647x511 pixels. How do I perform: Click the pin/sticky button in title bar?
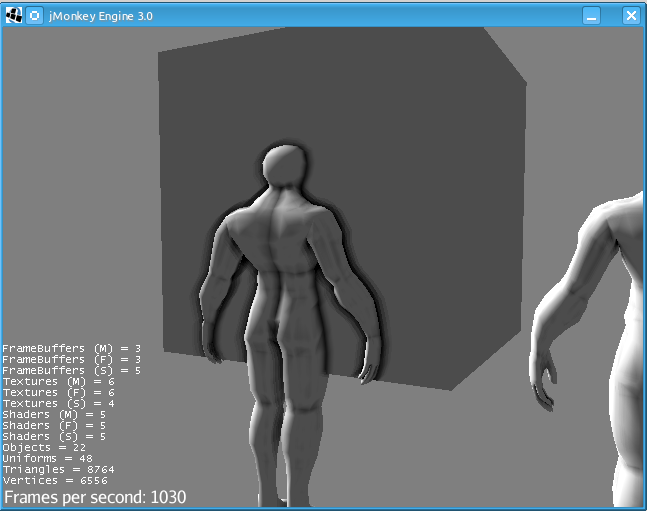tap(35, 16)
